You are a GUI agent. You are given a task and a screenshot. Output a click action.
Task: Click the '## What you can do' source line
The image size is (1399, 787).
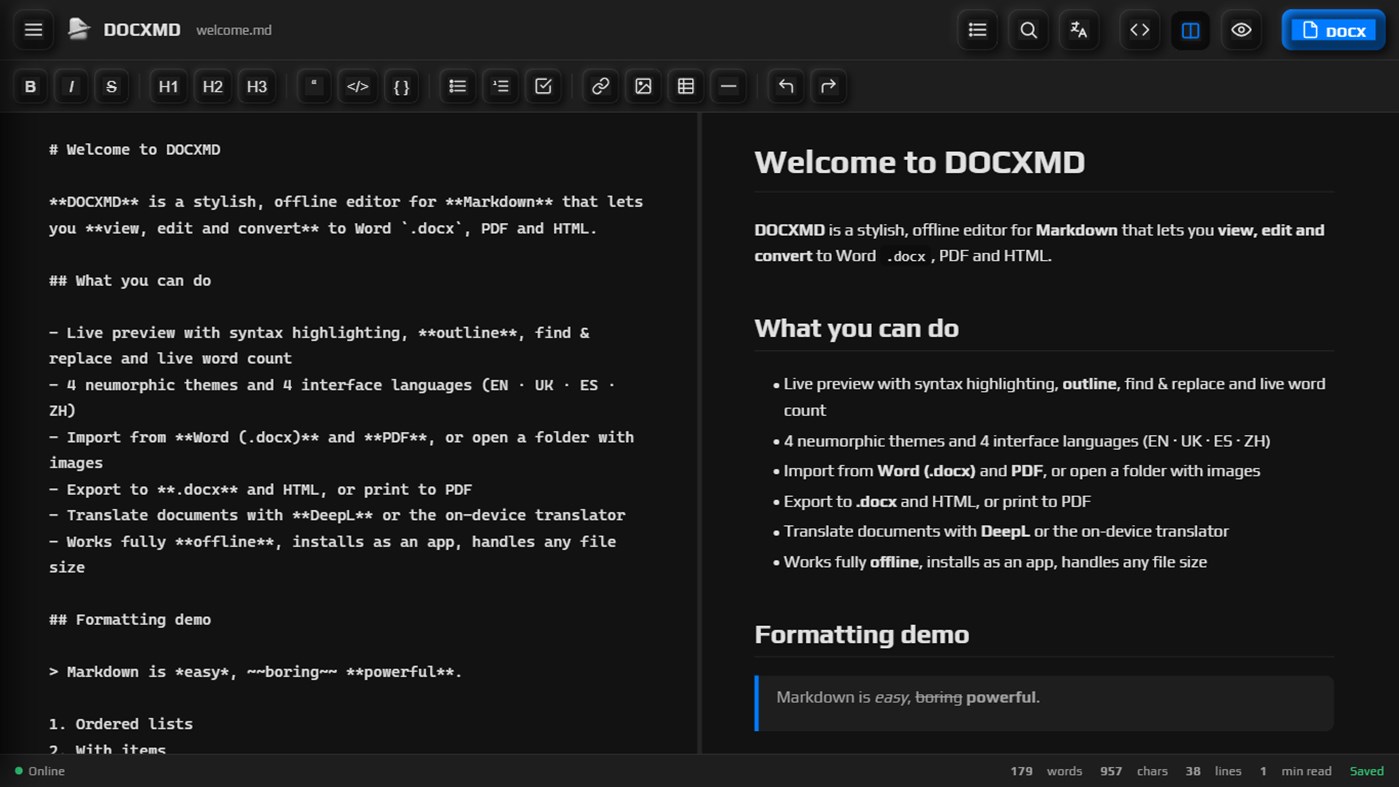click(130, 281)
